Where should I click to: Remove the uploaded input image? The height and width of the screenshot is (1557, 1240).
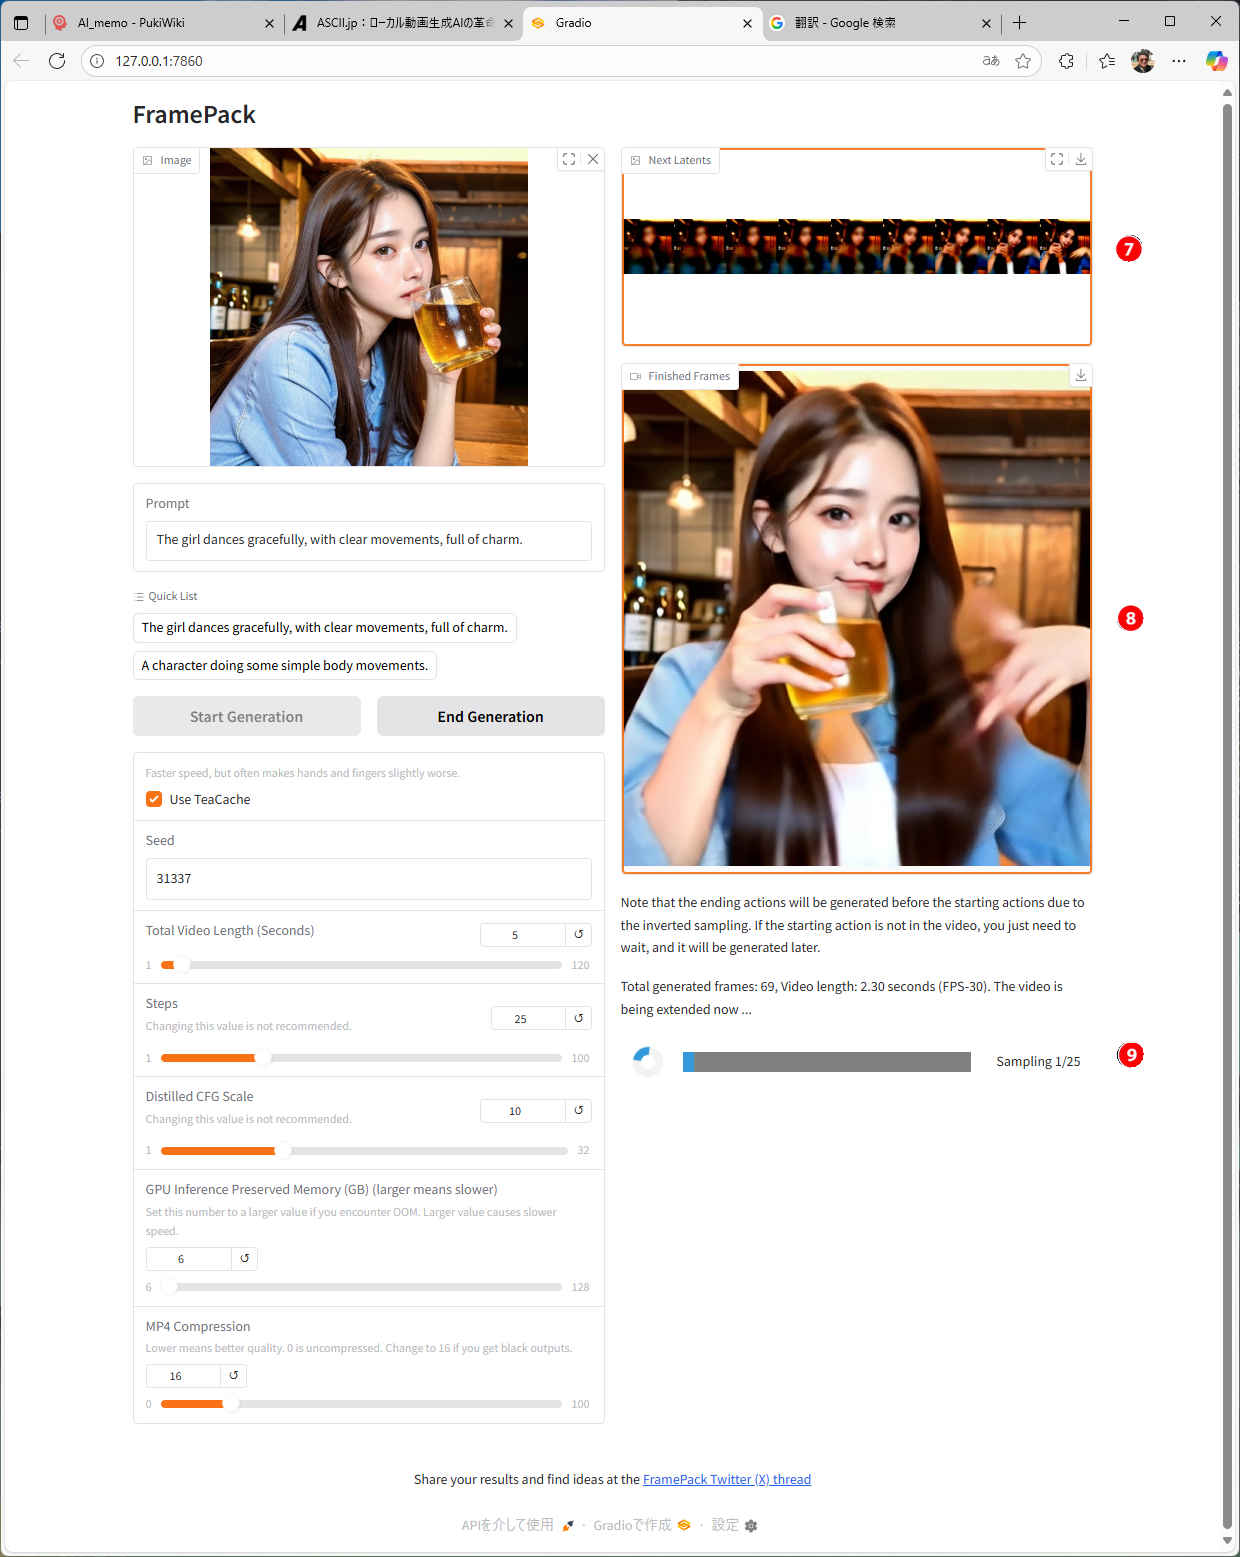(593, 159)
